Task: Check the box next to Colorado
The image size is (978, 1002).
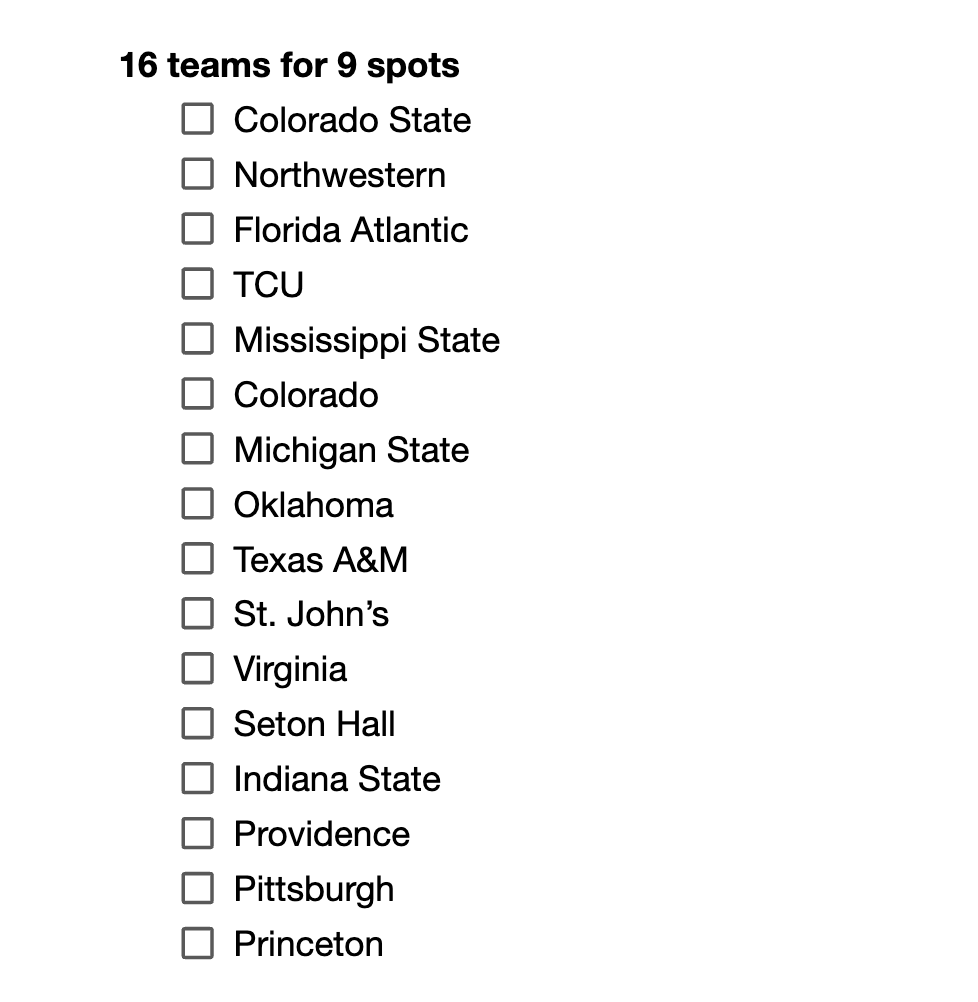Action: point(198,395)
